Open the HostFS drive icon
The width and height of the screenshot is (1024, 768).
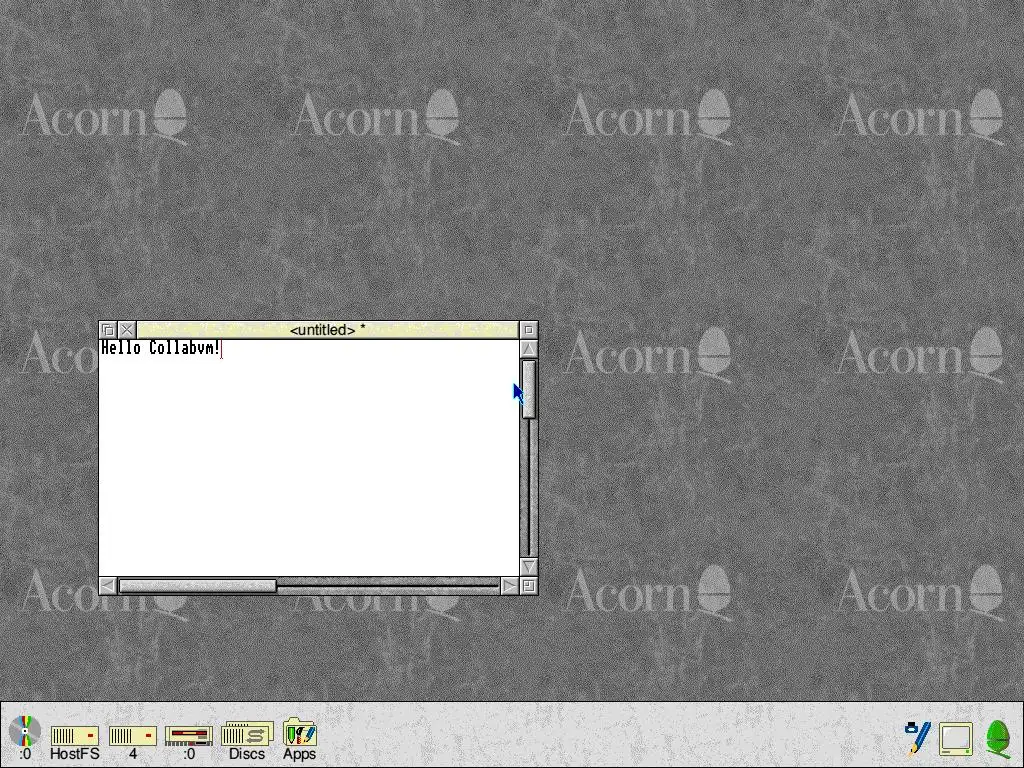coord(74,743)
